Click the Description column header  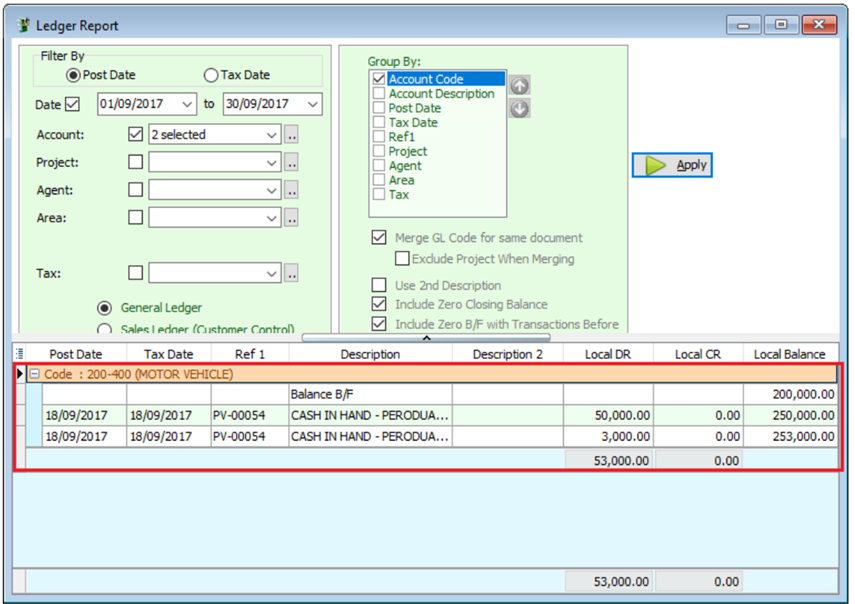pyautogui.click(x=370, y=354)
